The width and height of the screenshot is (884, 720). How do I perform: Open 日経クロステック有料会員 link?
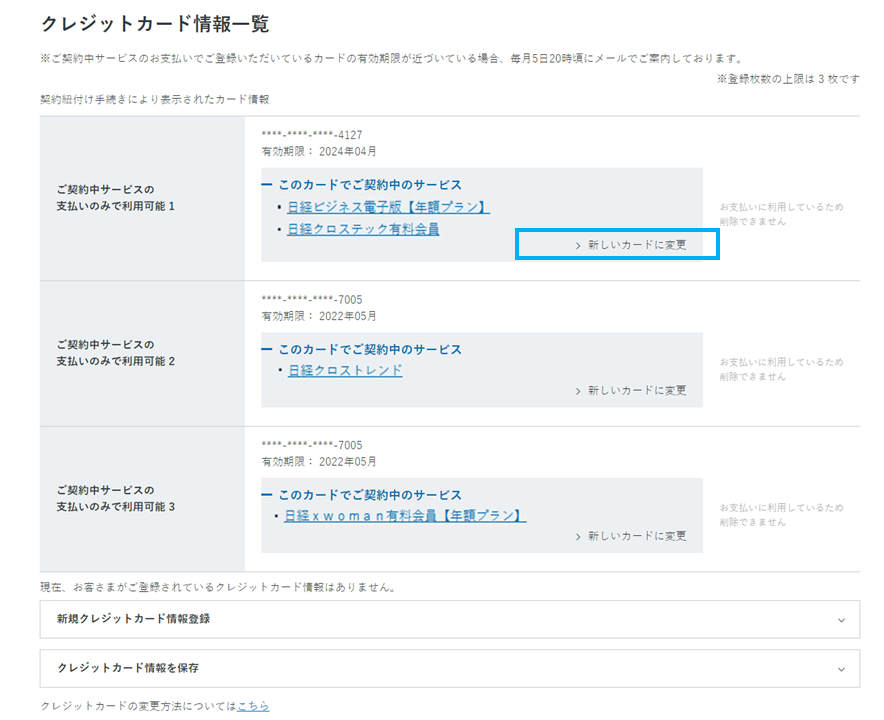pos(363,229)
